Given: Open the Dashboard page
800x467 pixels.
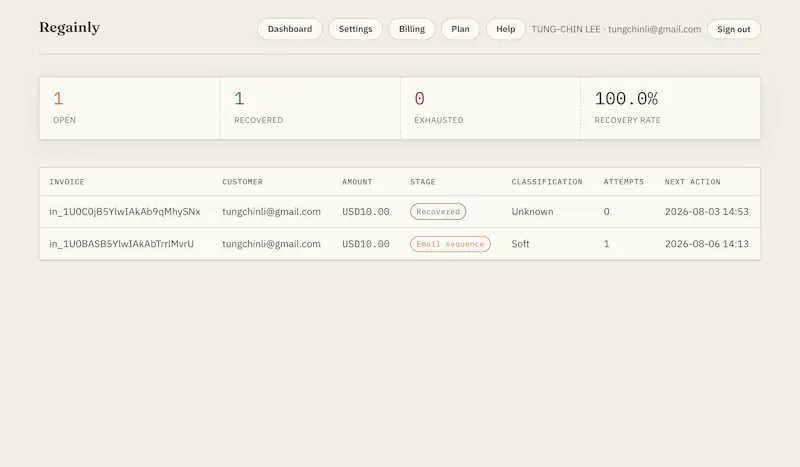Looking at the screenshot, I should click(290, 29).
